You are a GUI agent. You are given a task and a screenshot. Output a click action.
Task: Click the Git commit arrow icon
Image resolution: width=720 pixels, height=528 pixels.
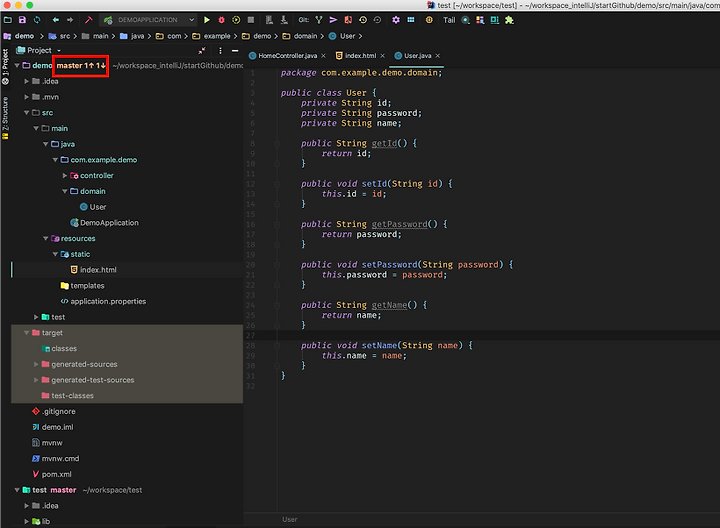coord(333,20)
